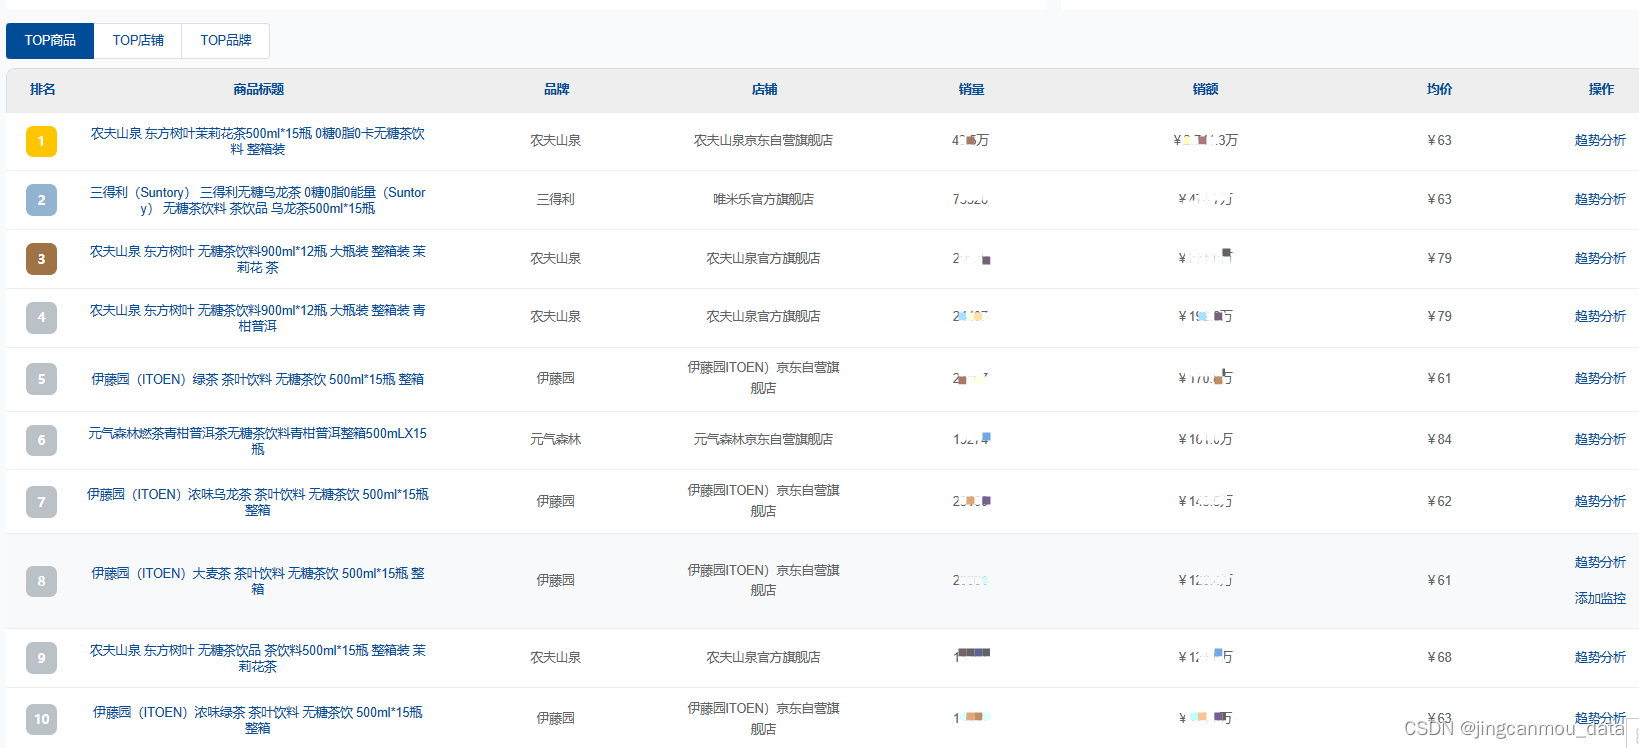Image resolution: width=1639 pixels, height=748 pixels.
Task: Click the rank 5 badge
Action: [41, 379]
